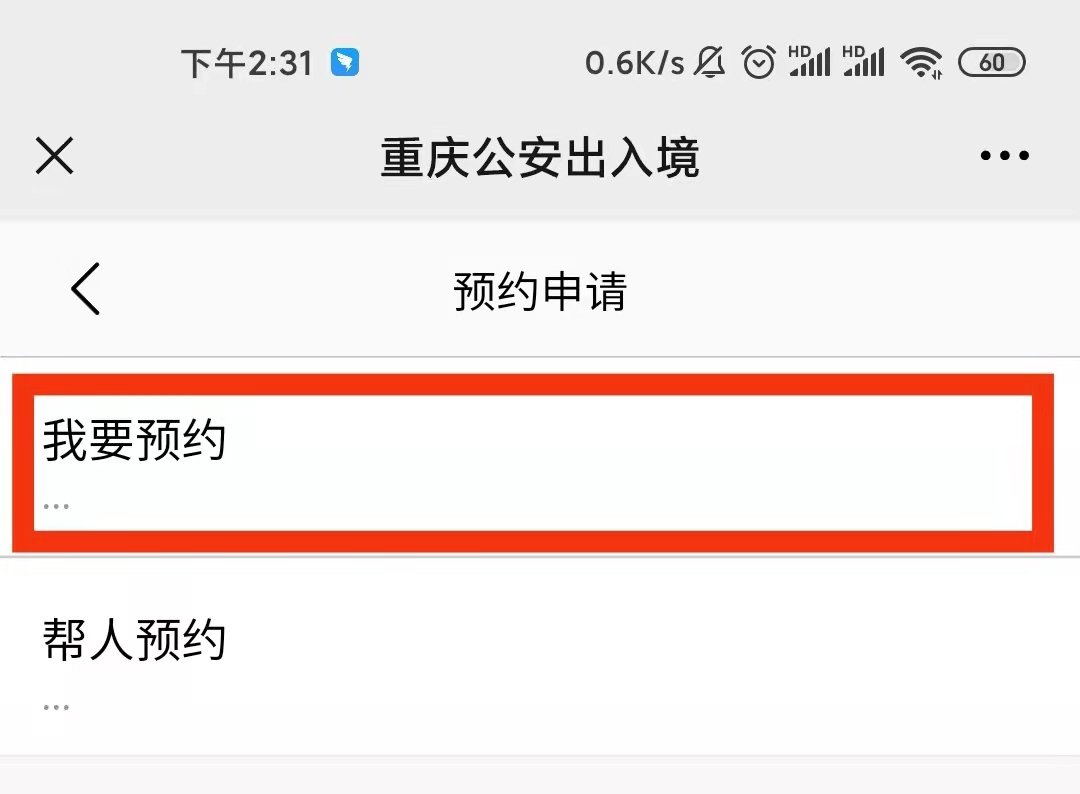Tap the 预约申请 header title
The image size is (1080, 794).
540,292
